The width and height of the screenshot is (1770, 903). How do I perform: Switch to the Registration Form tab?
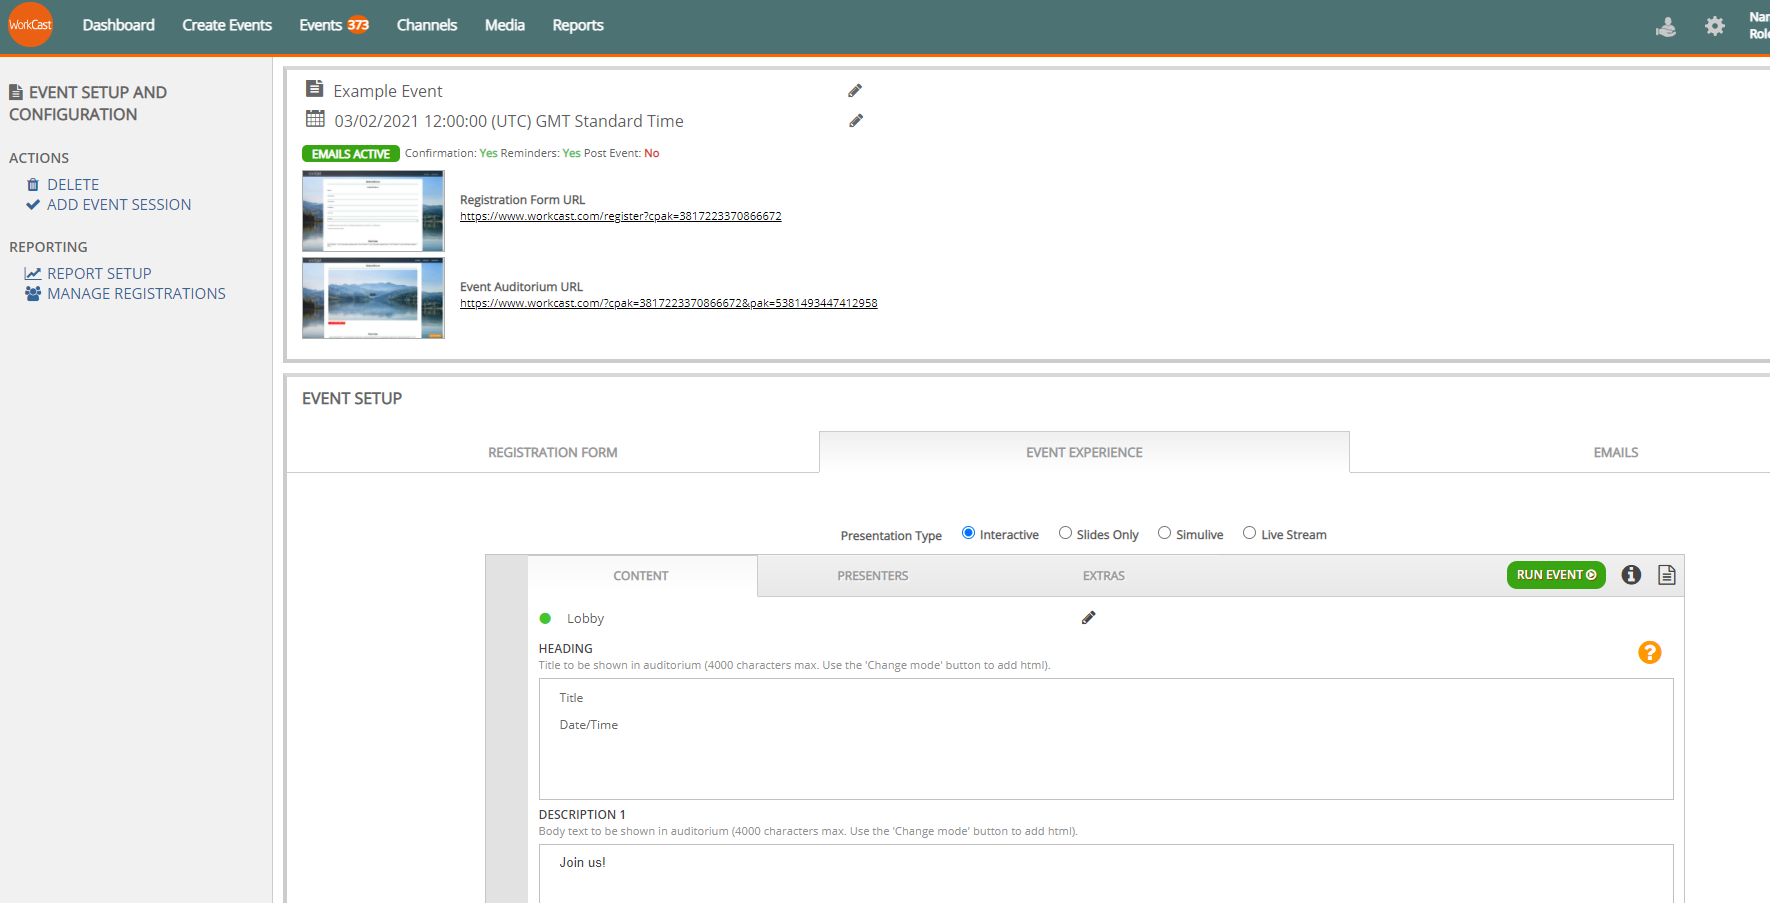click(552, 453)
